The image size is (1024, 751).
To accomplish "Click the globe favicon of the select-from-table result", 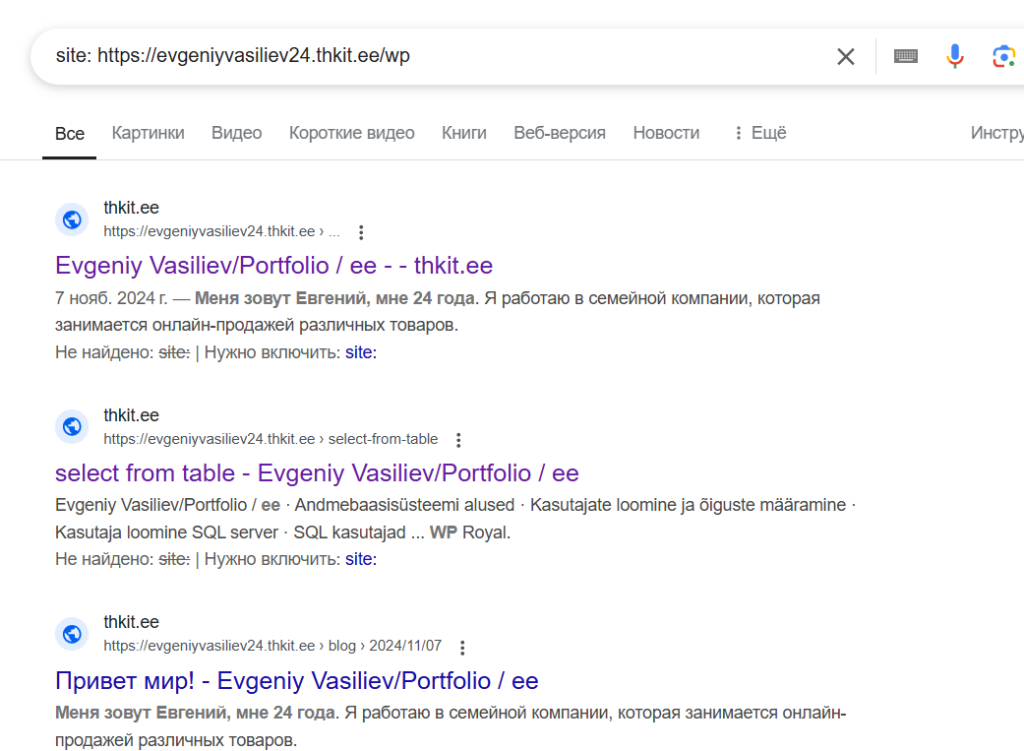I will click(x=72, y=426).
